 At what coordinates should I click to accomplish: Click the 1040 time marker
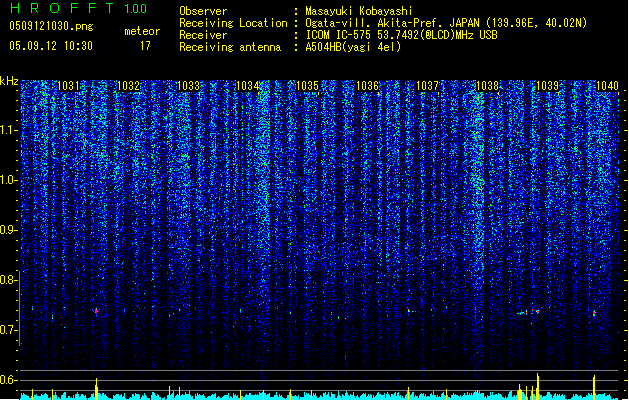click(x=607, y=86)
